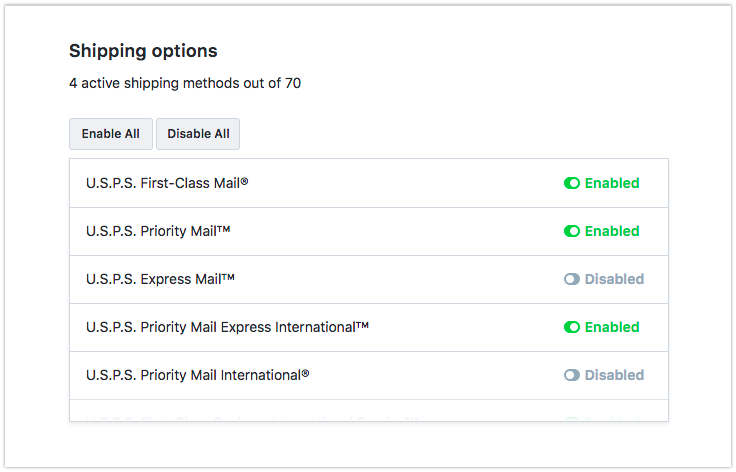This screenshot has width=736, height=472.
Task: Enable the U.S.P.S. Express Mail switch
Action: click(x=572, y=280)
